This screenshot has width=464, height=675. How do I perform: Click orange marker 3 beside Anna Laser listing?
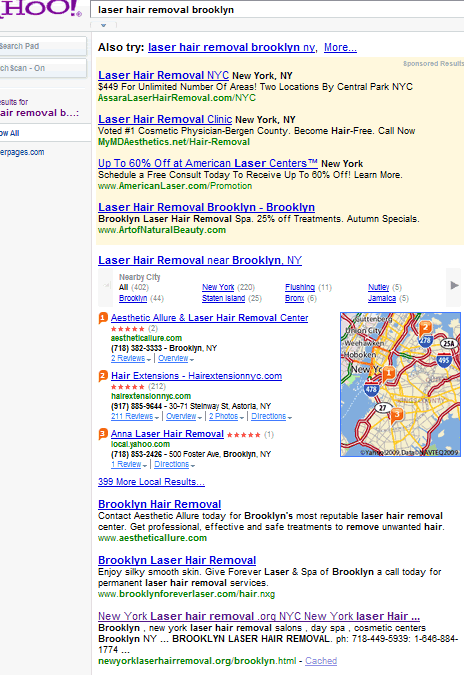click(x=103, y=434)
